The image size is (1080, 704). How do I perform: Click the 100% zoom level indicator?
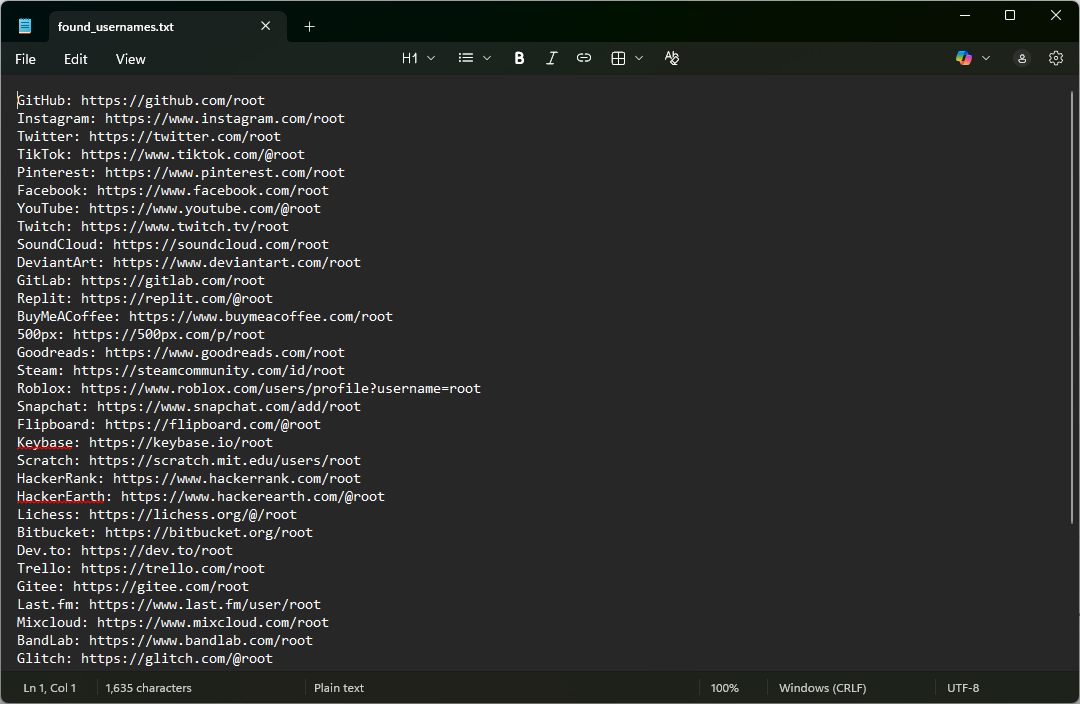(x=724, y=688)
